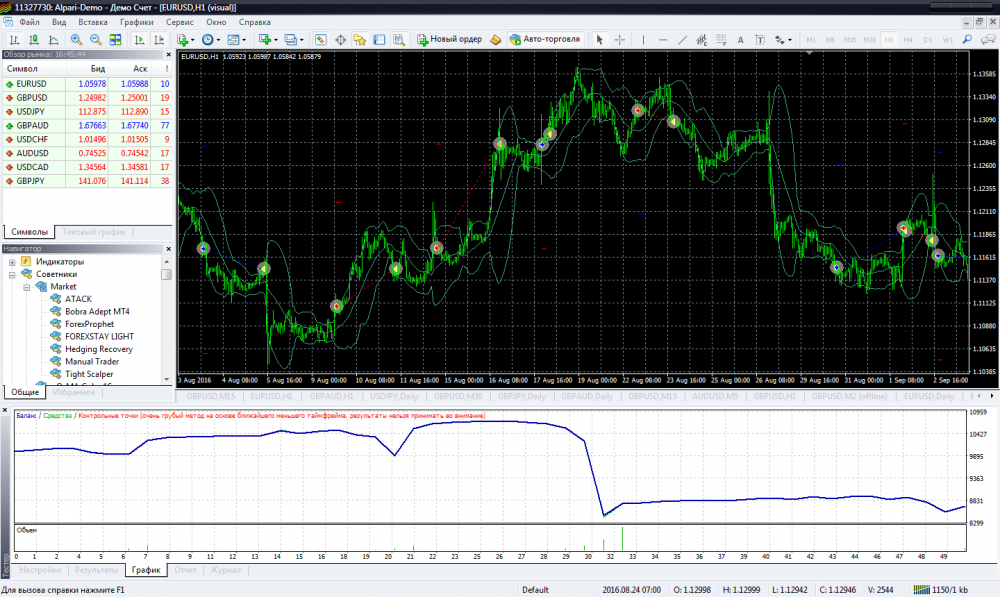Open Настройки tester tab
This screenshot has width=1000, height=597.
40,570
